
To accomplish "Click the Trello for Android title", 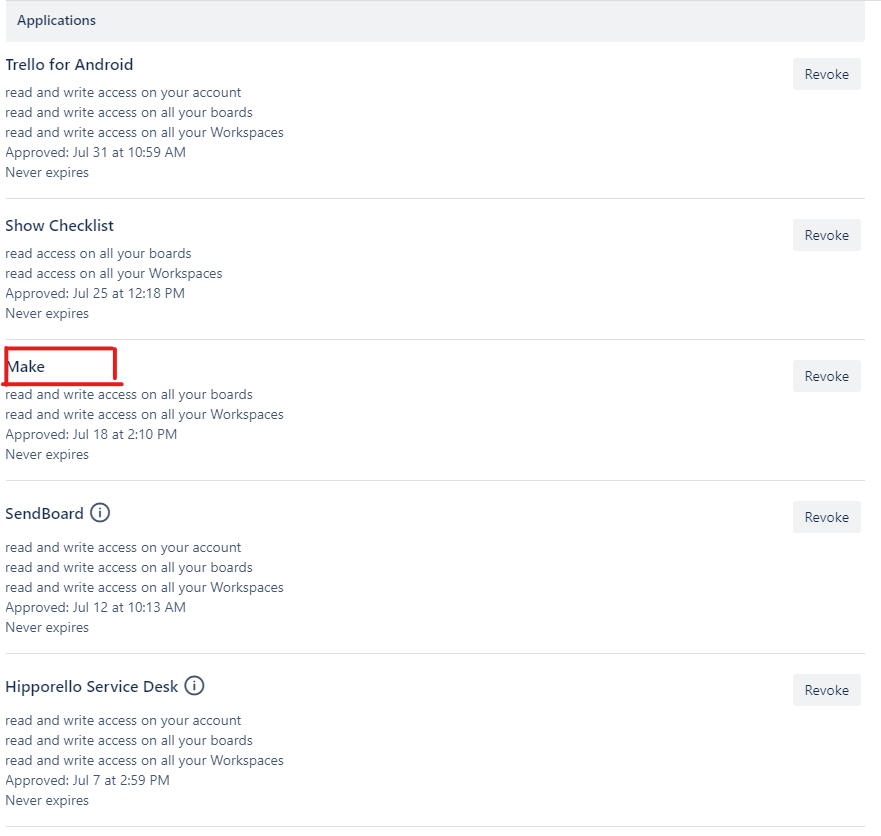I will (69, 65).
